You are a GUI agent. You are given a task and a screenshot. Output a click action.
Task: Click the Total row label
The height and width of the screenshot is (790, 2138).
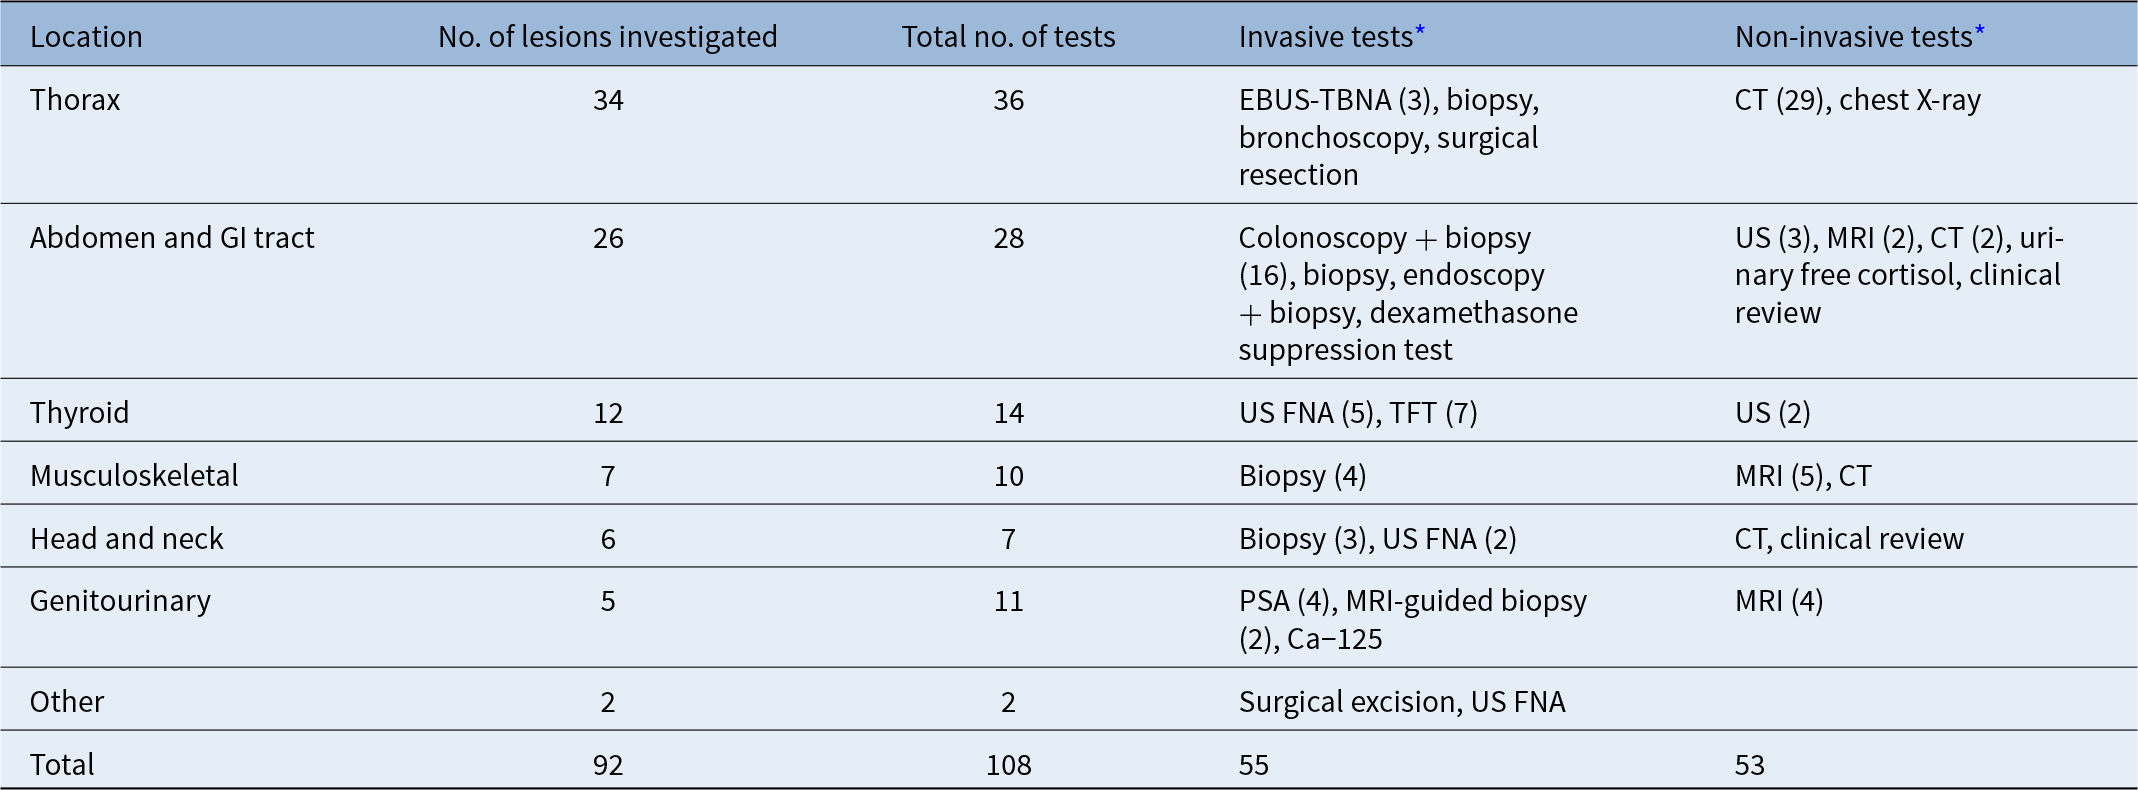tap(62, 765)
